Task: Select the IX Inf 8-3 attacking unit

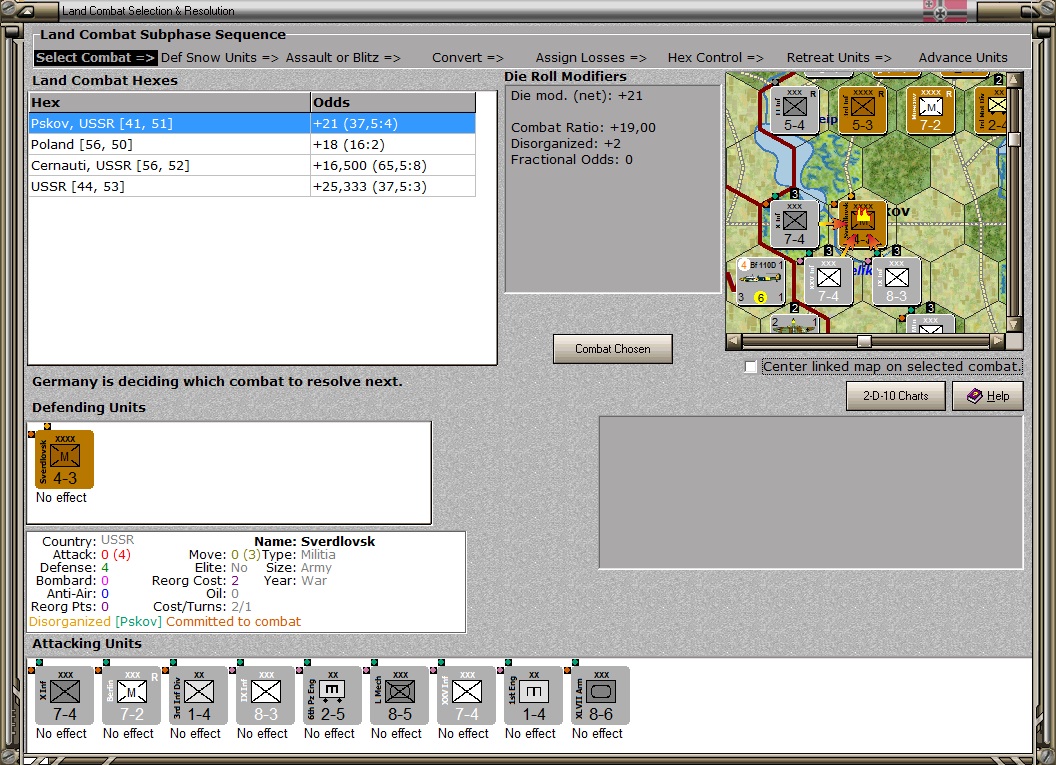Action: coord(265,696)
